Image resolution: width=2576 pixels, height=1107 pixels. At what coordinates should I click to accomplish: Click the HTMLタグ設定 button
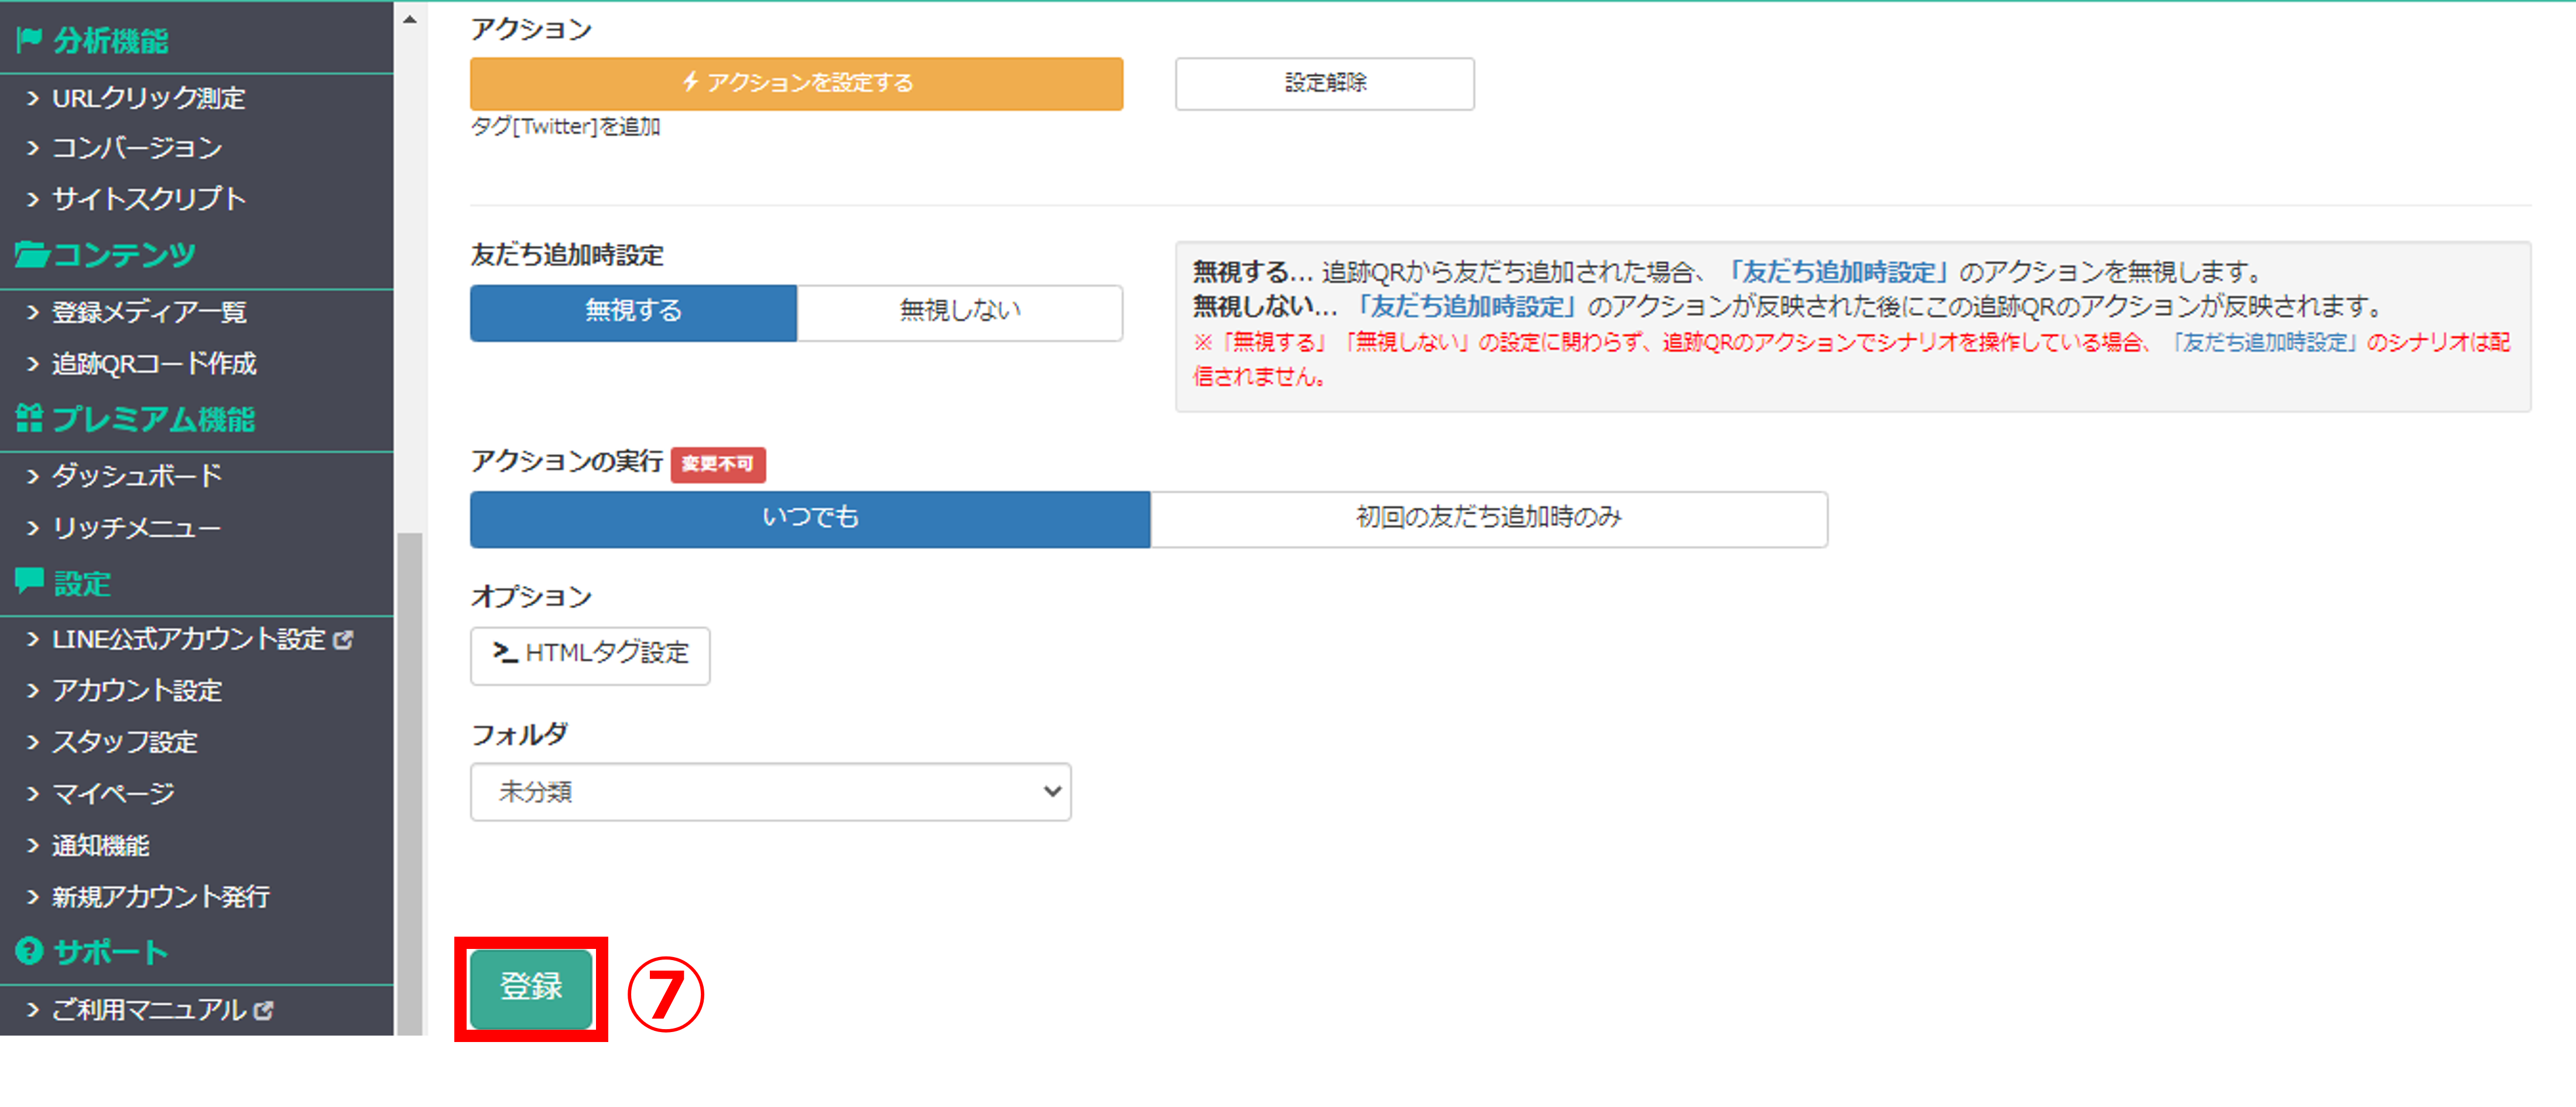coord(590,655)
